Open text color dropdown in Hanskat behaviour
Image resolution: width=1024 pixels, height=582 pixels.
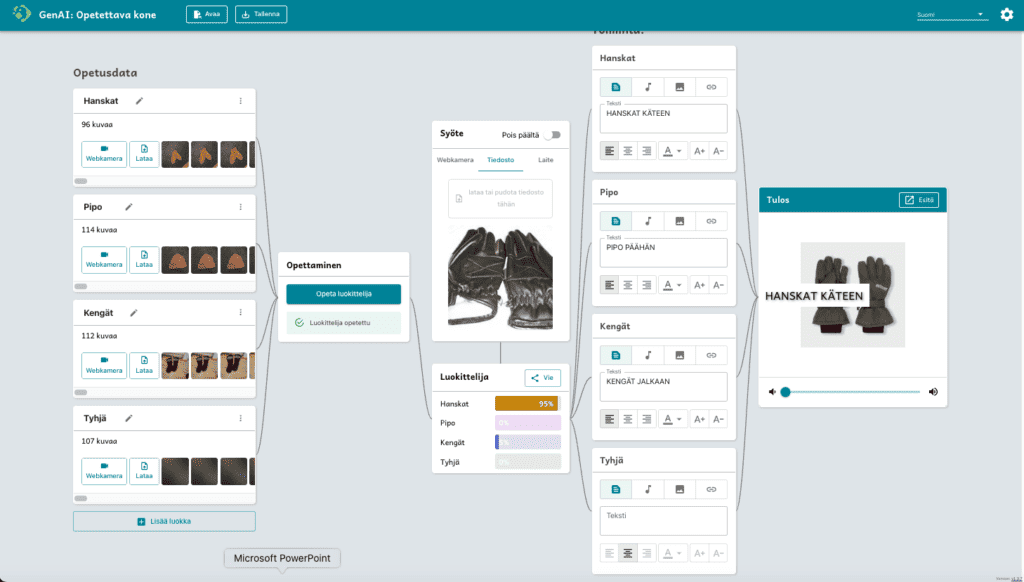coord(672,151)
